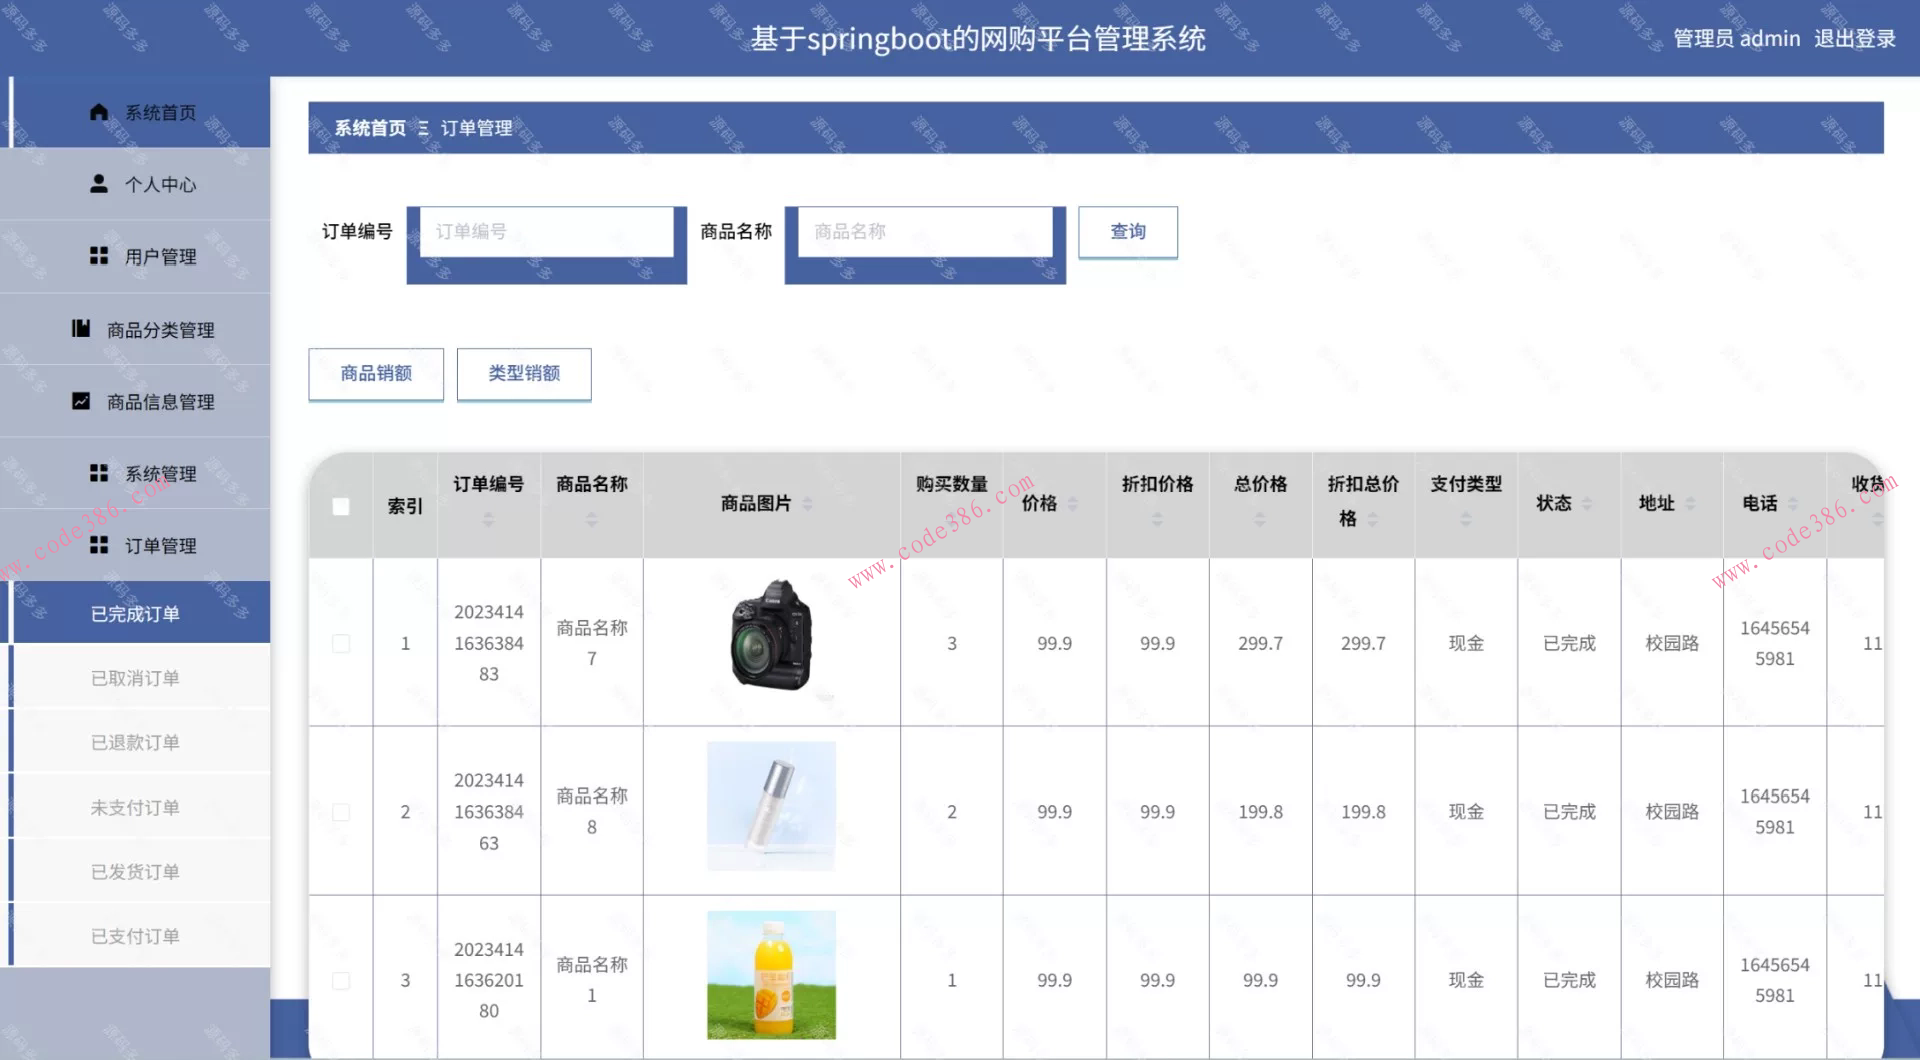Open 已取消订单 in the sidebar
The image size is (1920, 1060).
136,677
